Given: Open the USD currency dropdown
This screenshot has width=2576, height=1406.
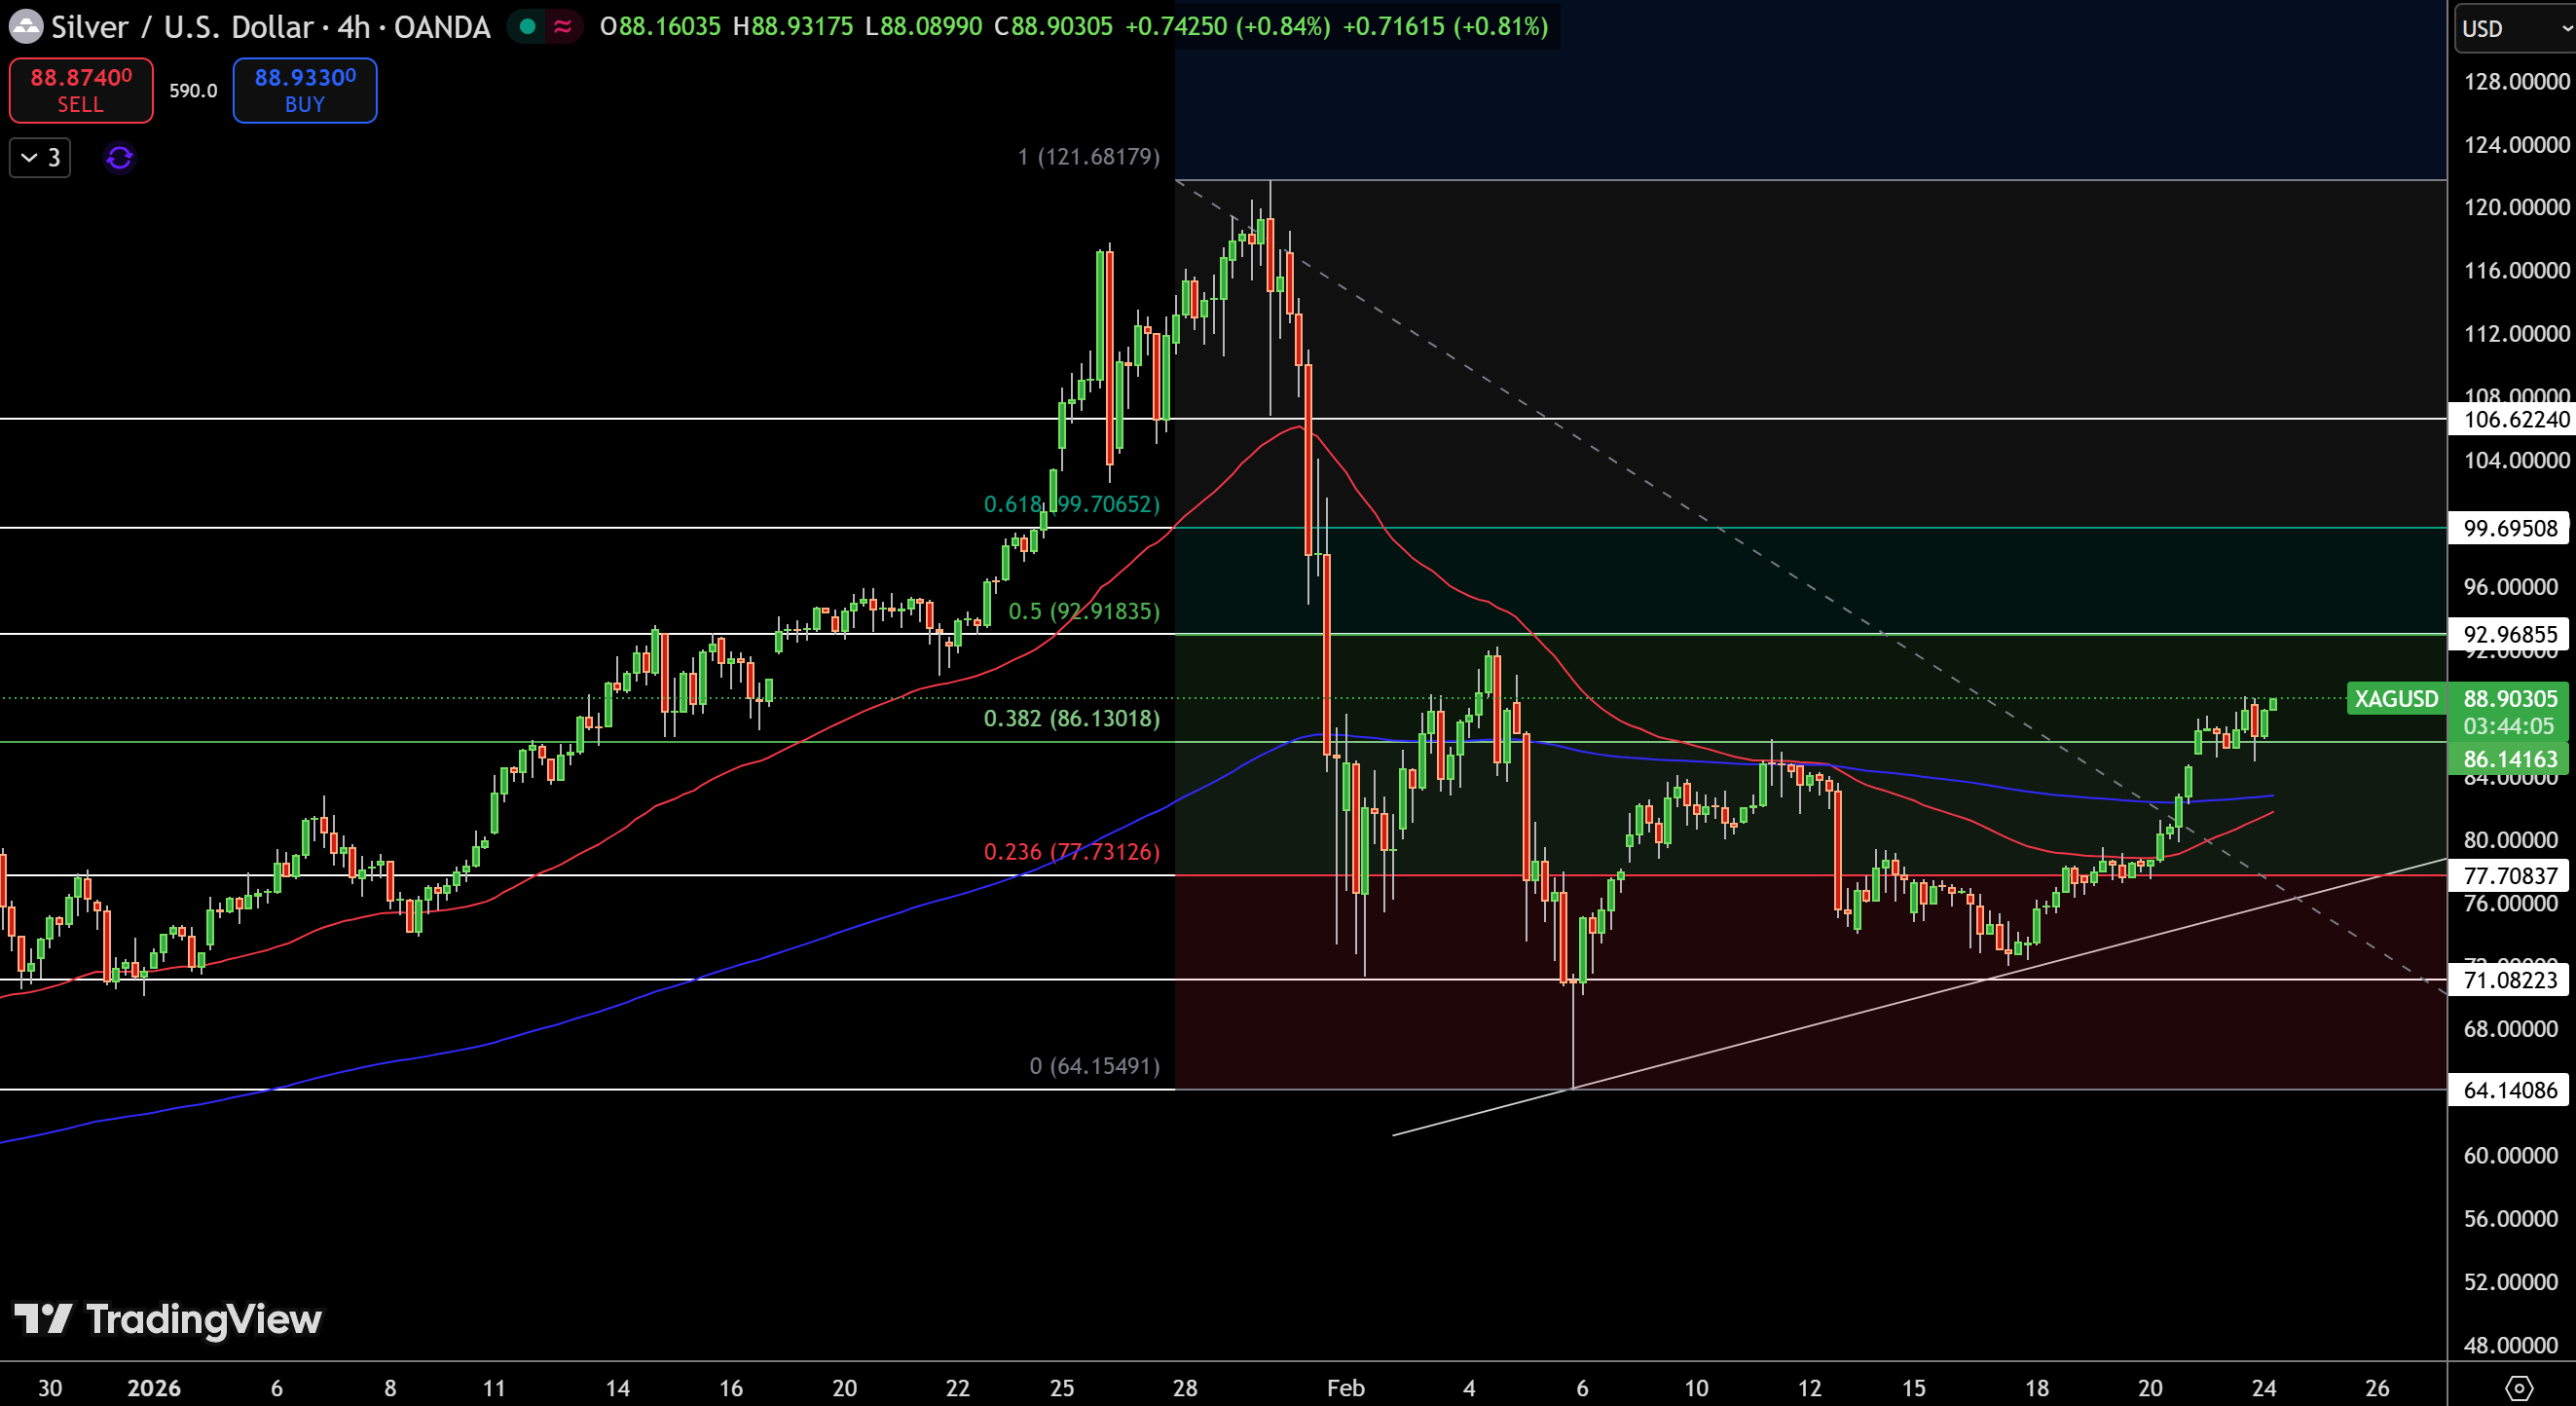Looking at the screenshot, I should point(2515,28).
